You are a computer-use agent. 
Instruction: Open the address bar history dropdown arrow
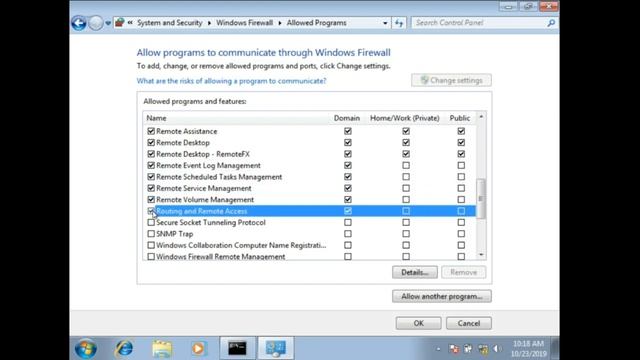point(385,23)
